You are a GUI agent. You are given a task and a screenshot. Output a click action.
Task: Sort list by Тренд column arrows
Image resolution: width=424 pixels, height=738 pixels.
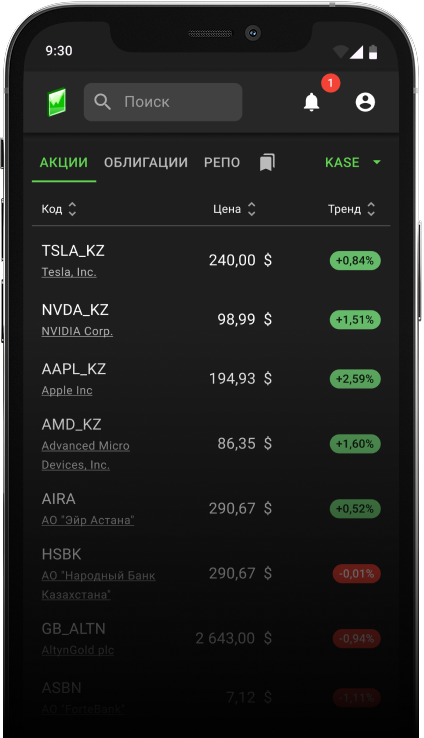pos(371,209)
